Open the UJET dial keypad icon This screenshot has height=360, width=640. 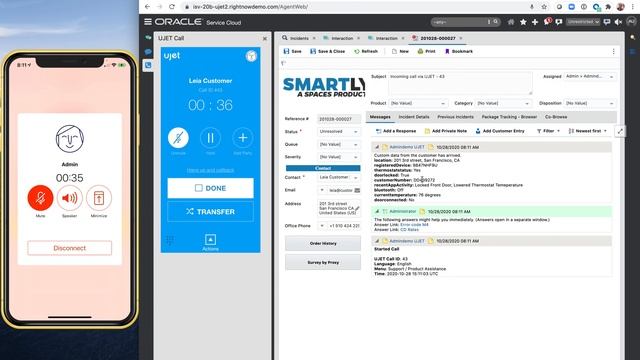click(x=170, y=240)
